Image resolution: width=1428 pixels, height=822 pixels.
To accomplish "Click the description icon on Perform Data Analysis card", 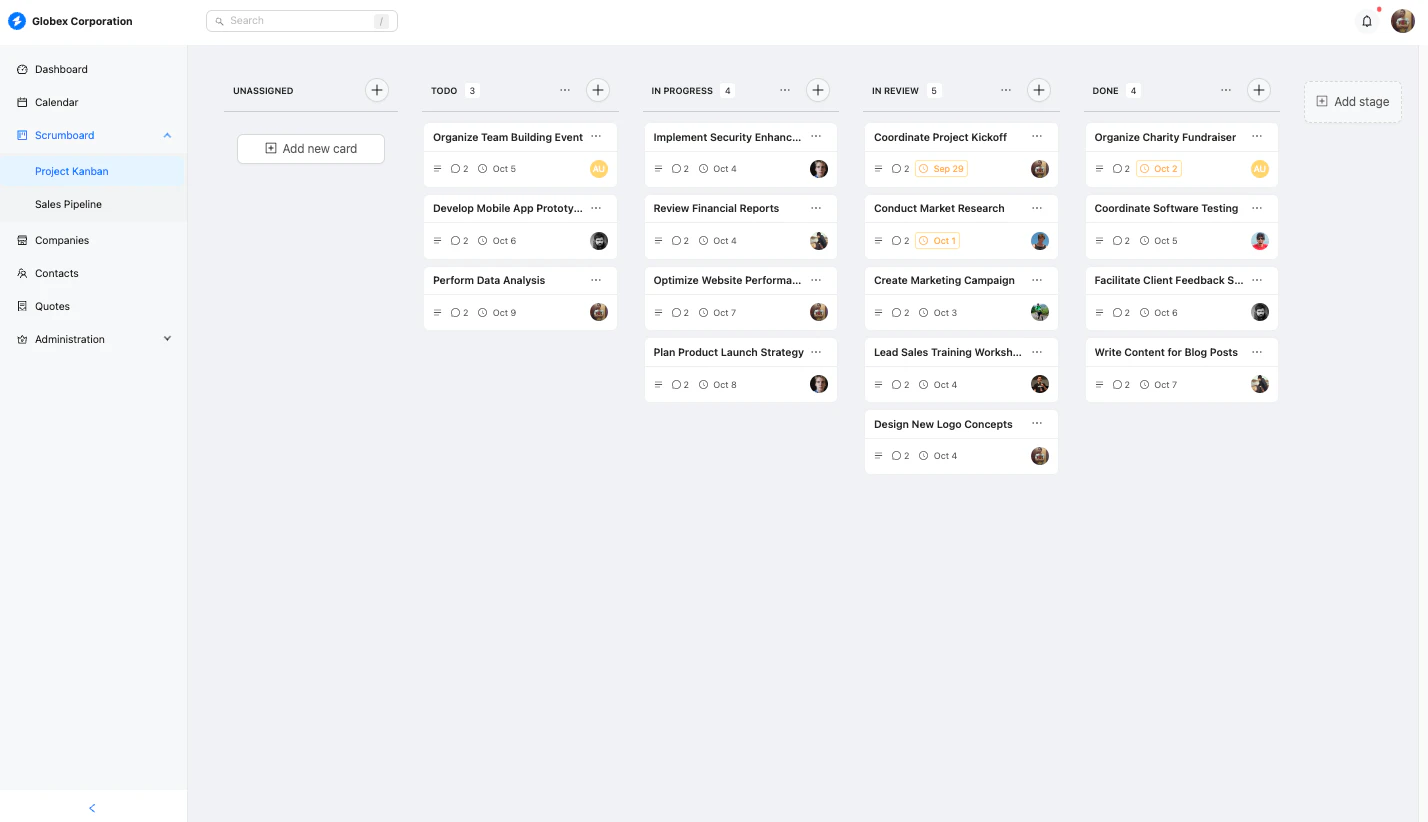I will [437, 312].
